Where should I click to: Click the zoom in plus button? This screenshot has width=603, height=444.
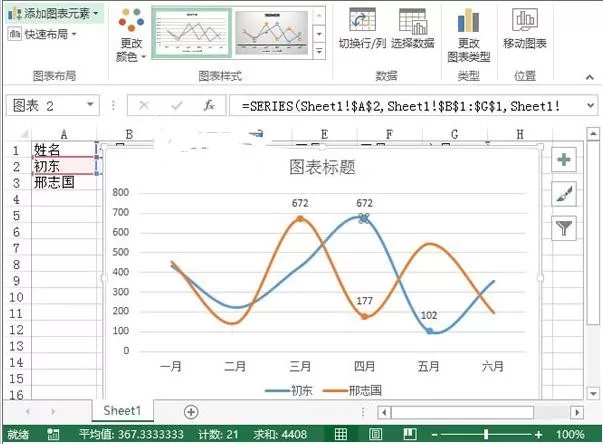tap(538, 435)
